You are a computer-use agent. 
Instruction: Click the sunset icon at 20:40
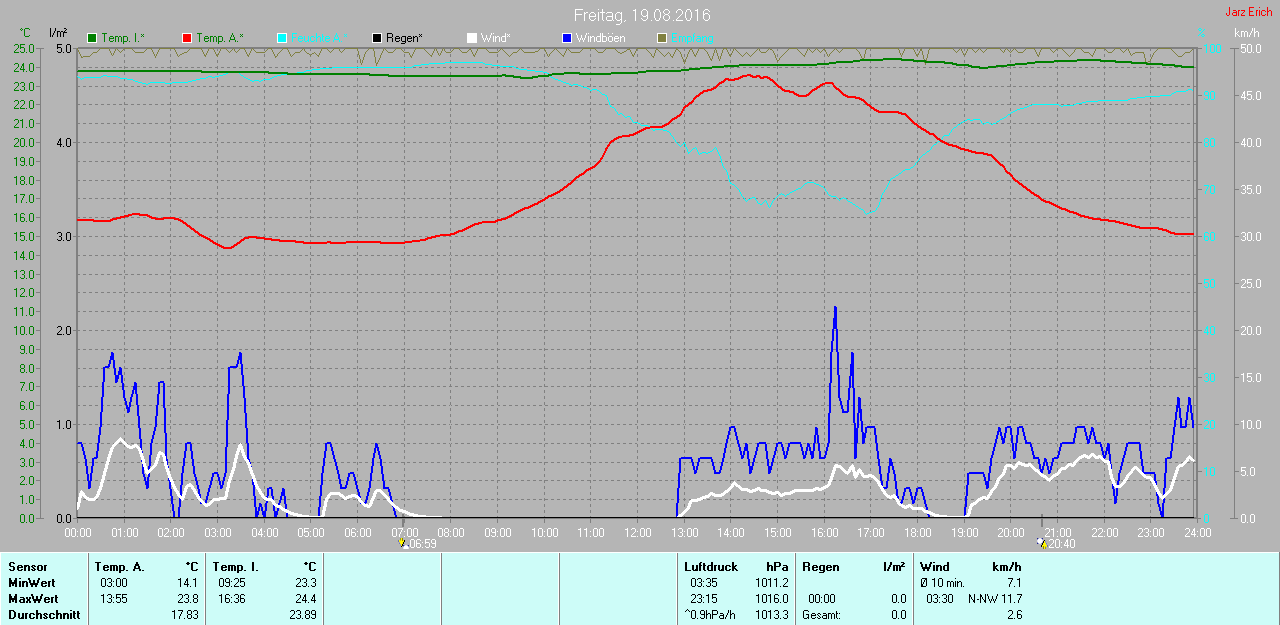point(1043,544)
